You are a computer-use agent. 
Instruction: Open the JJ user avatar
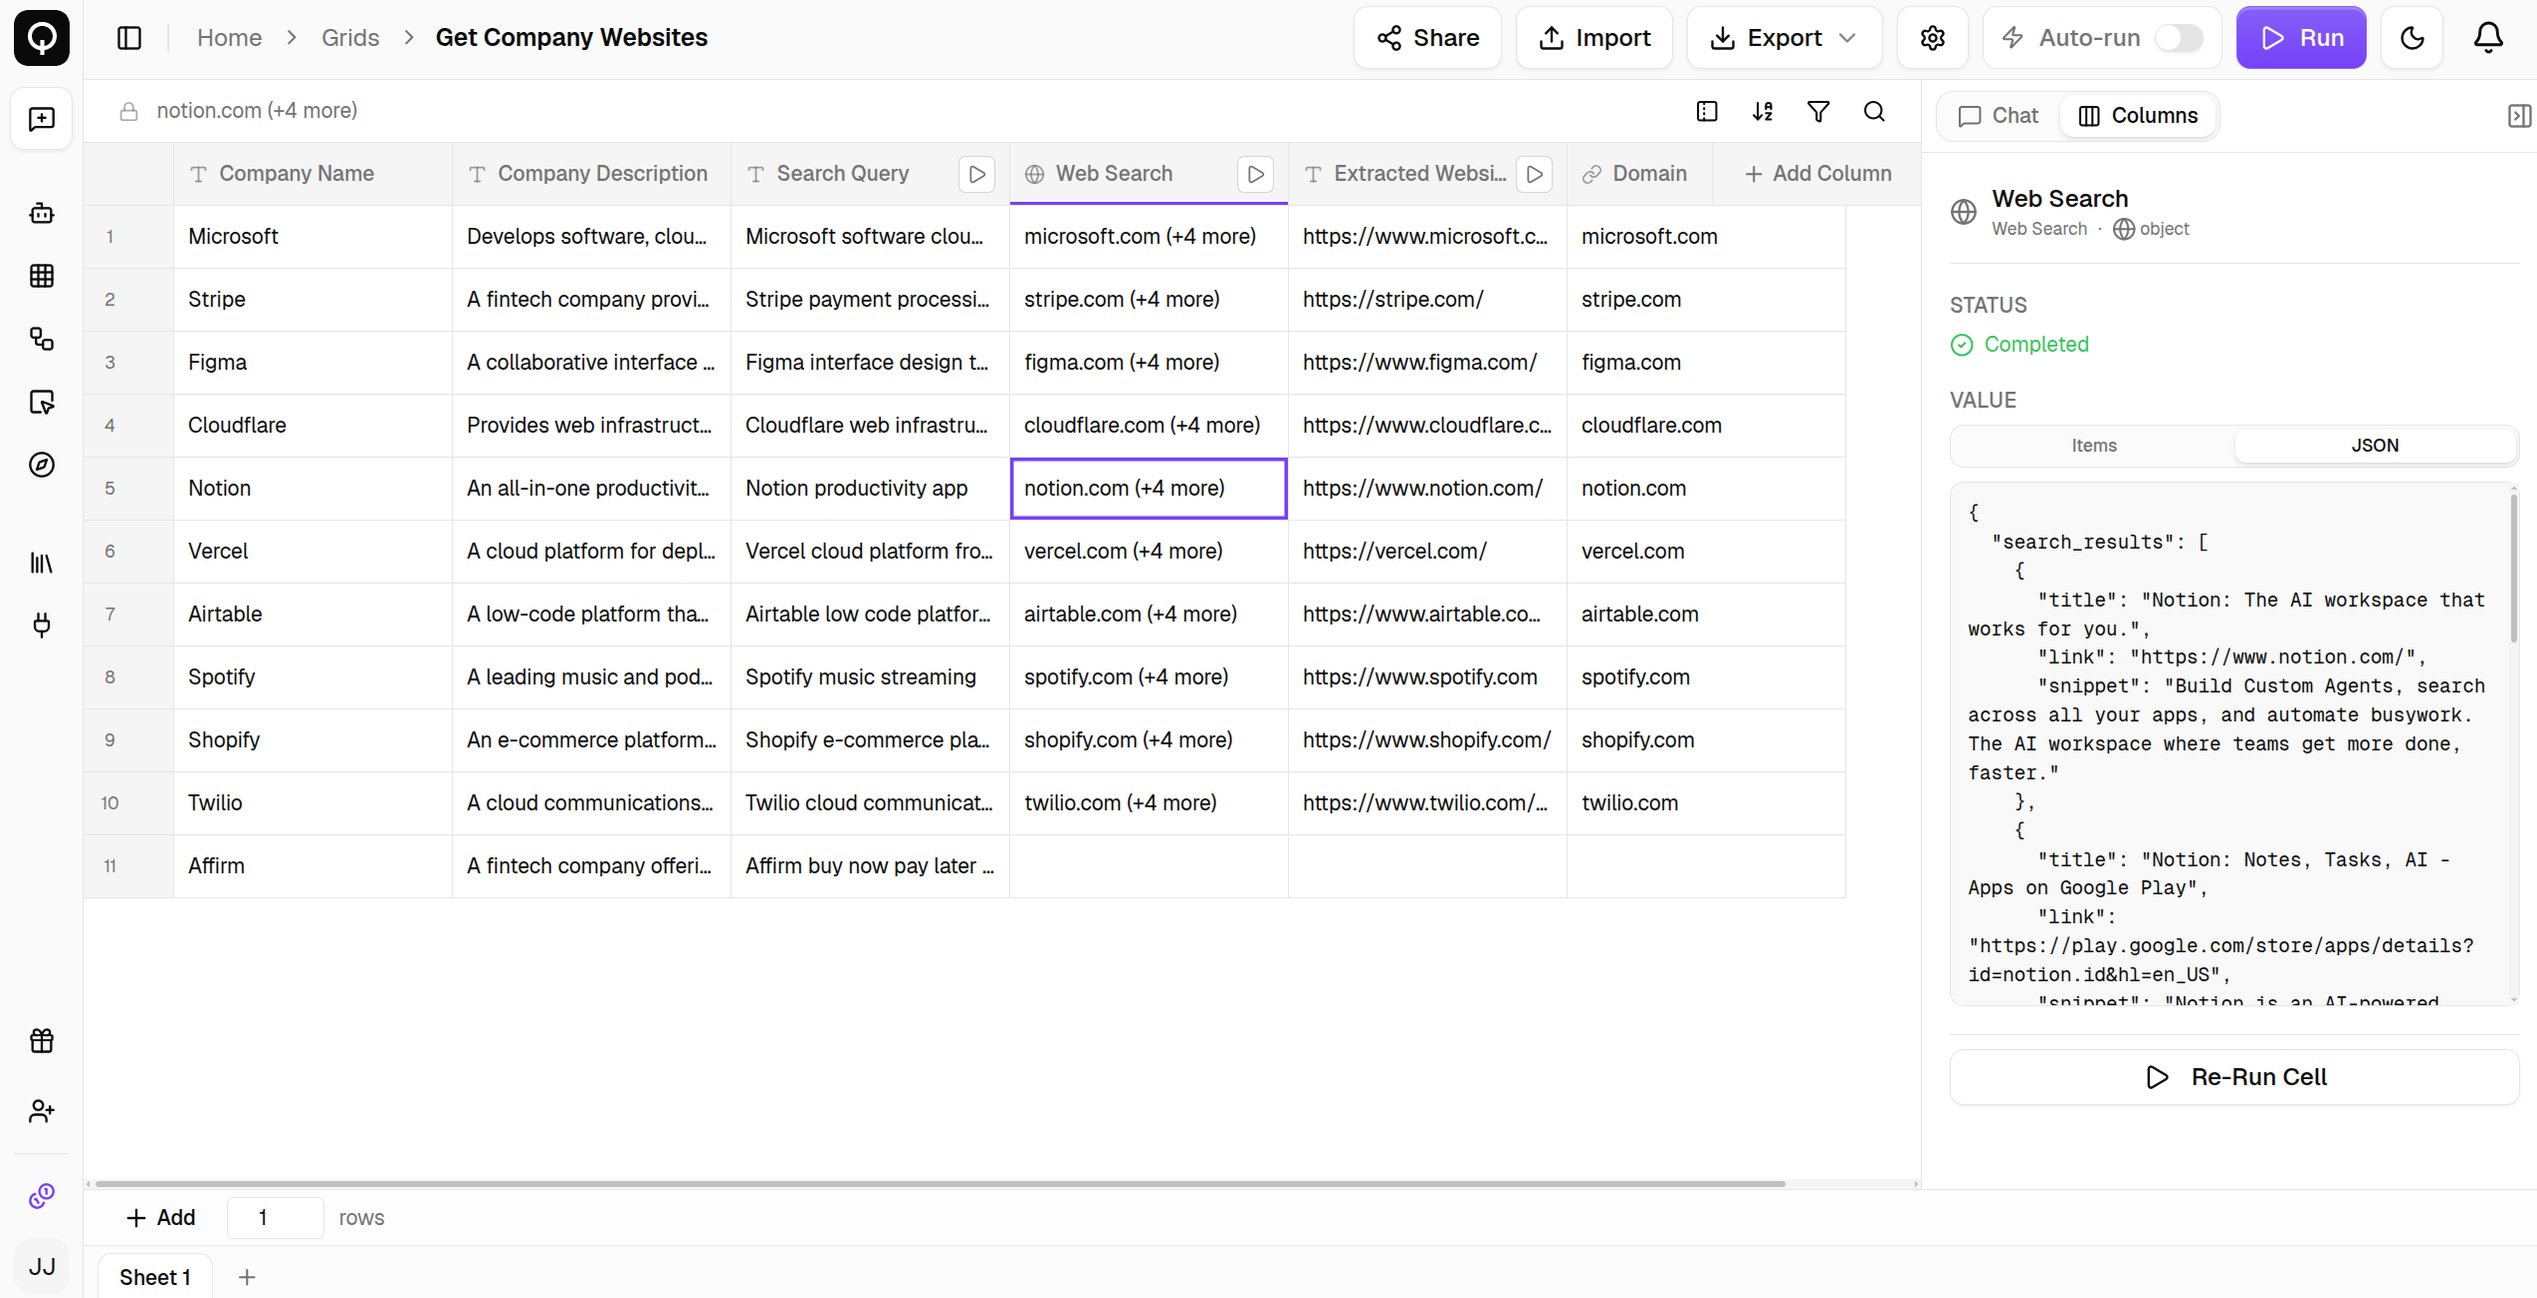(41, 1267)
